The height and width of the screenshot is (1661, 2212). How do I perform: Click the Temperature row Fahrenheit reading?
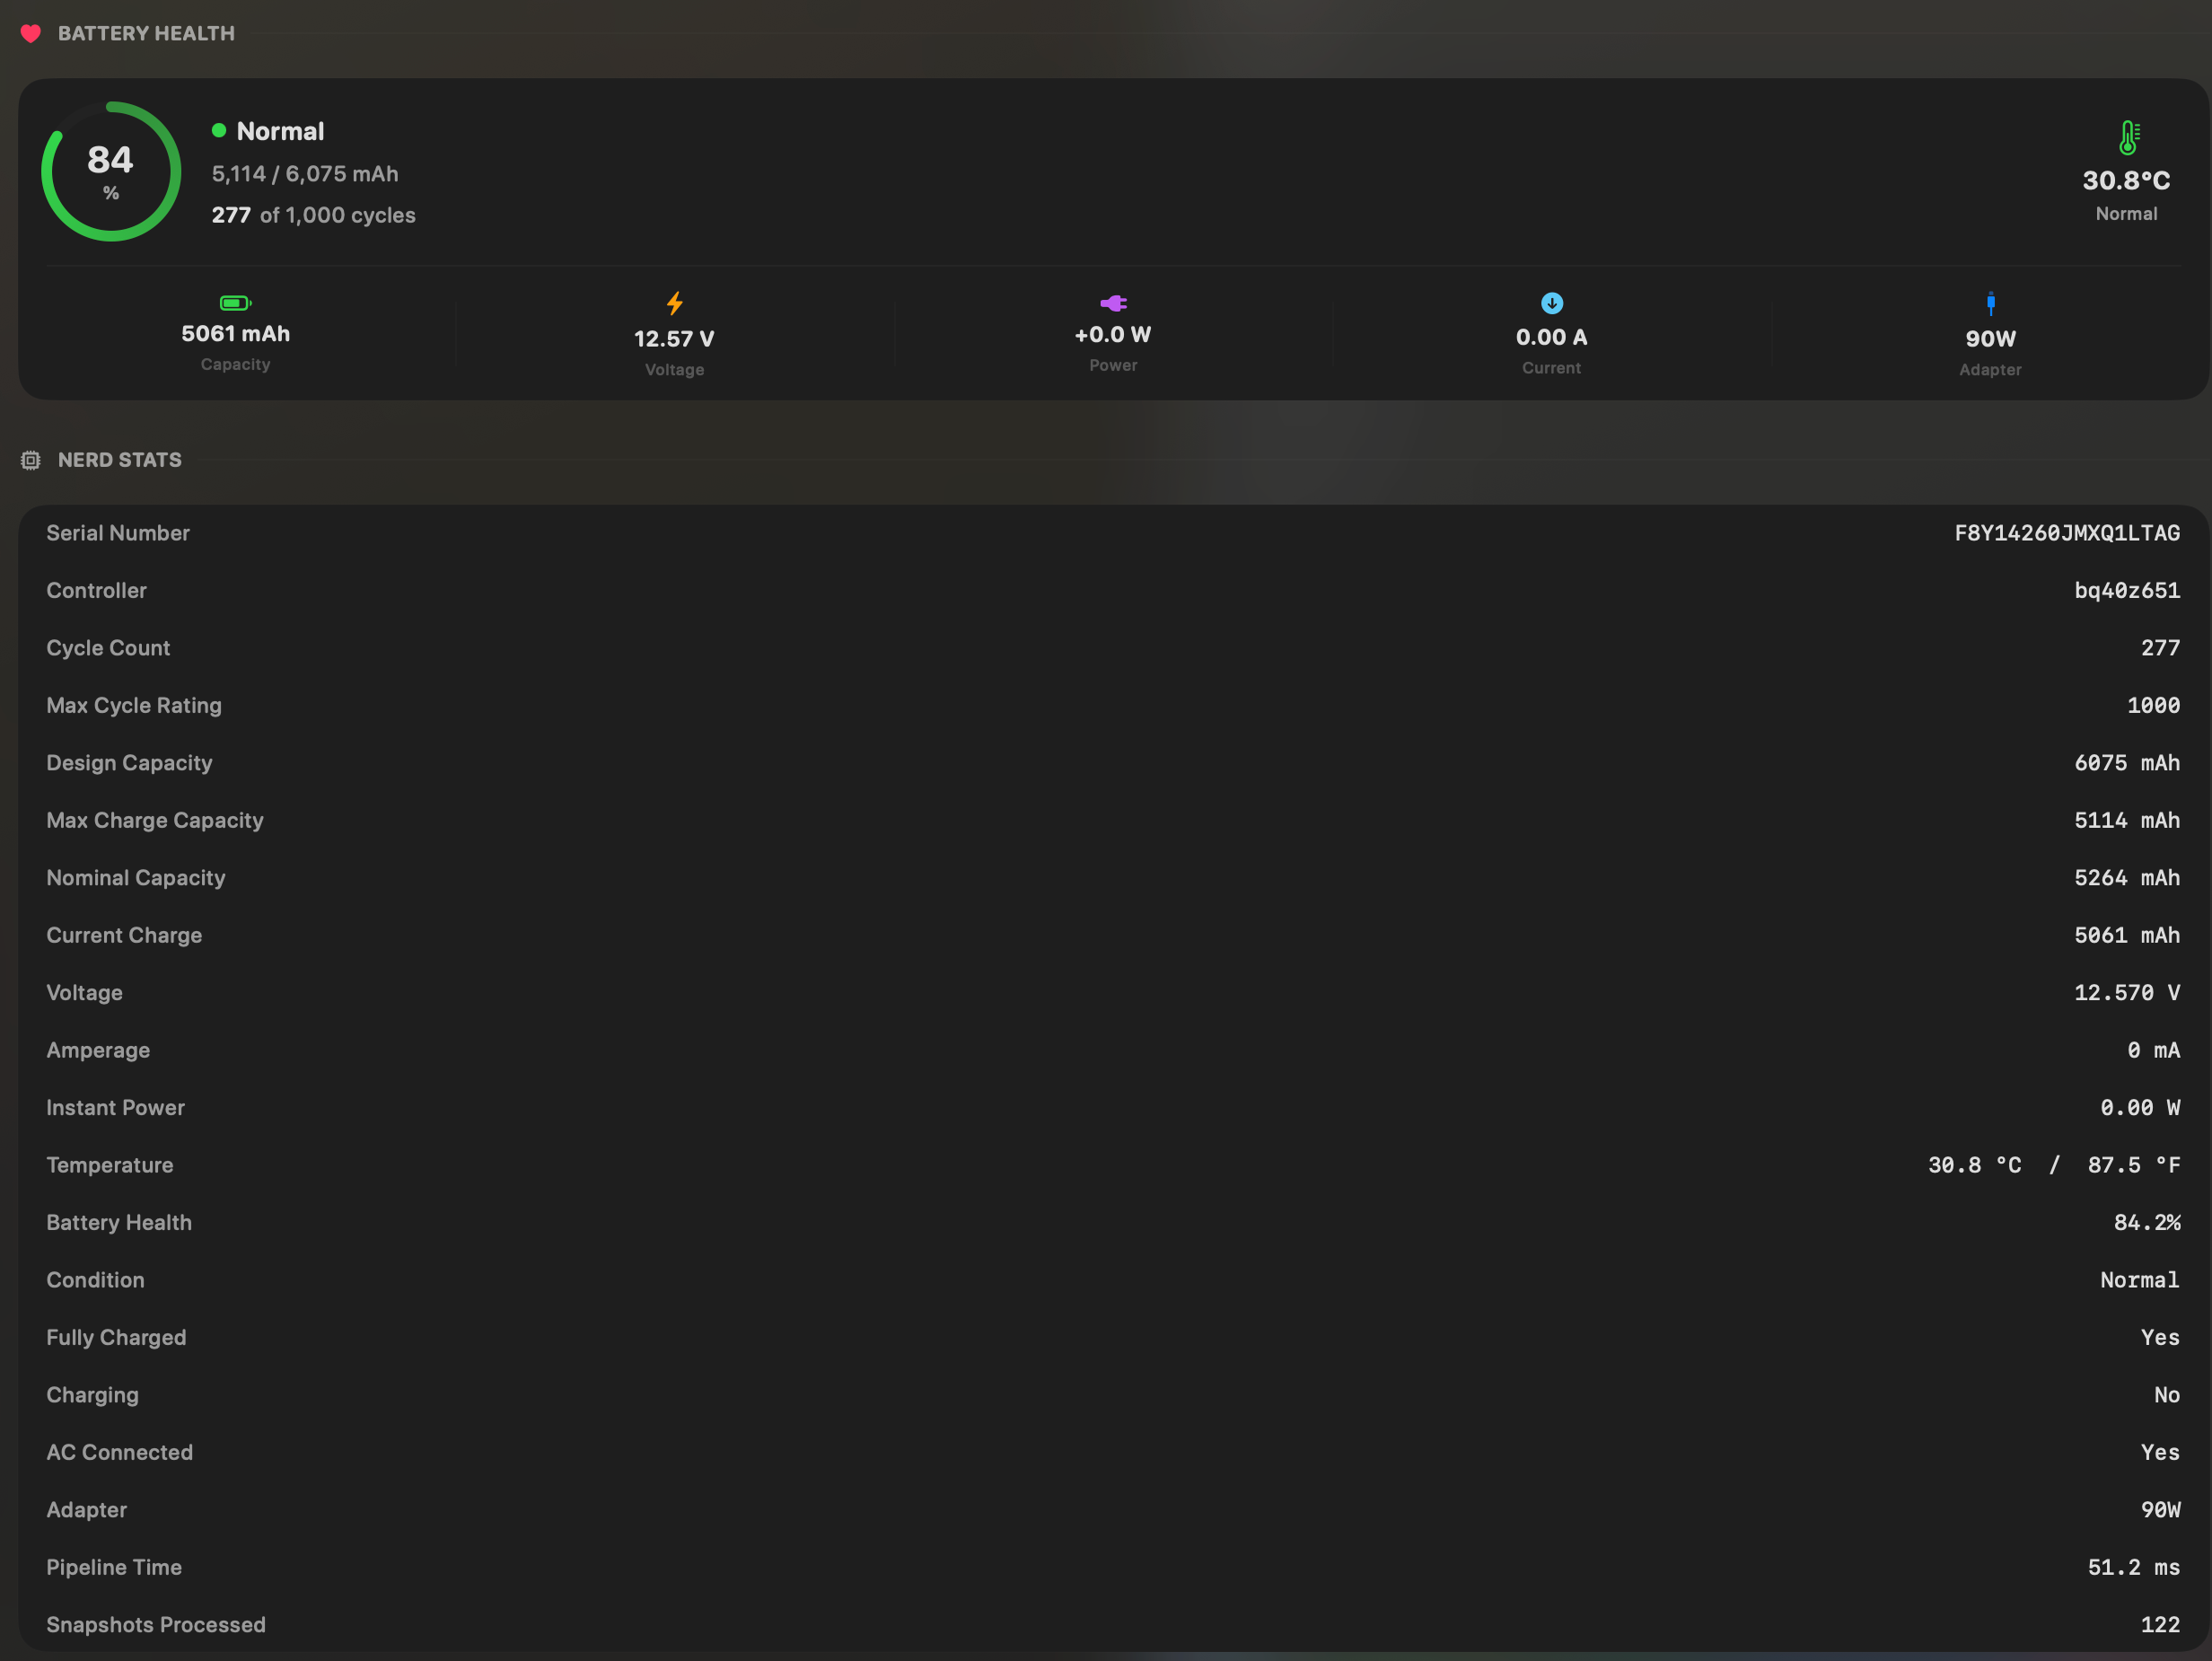pyautogui.click(x=2133, y=1165)
